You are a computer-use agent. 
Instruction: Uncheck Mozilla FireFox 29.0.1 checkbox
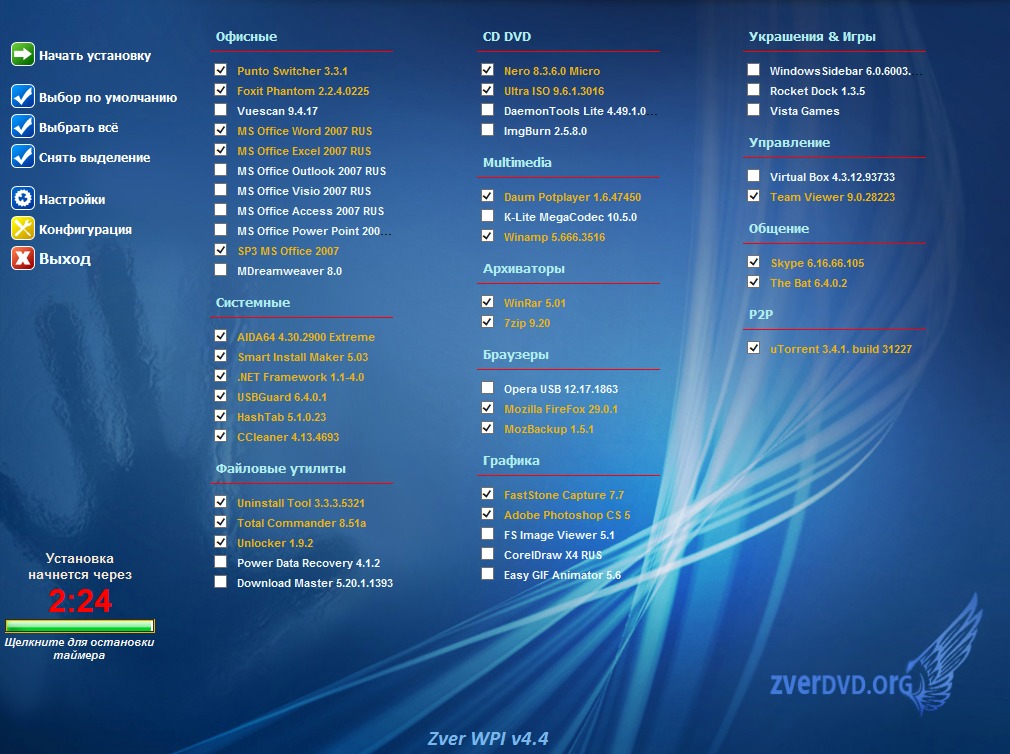click(487, 408)
